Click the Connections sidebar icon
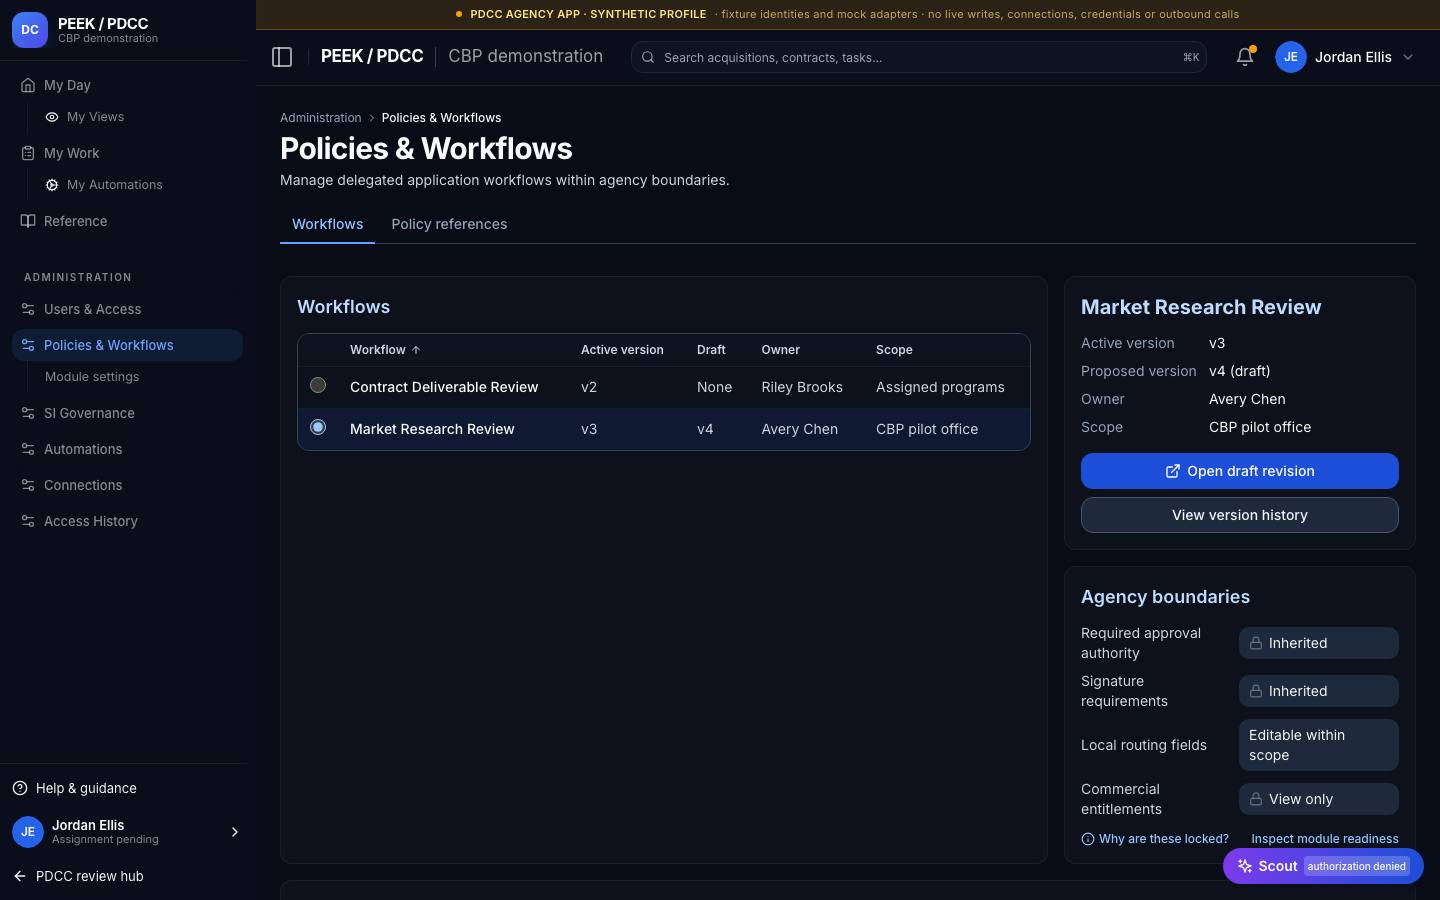Viewport: 1440px width, 900px height. [x=28, y=485]
